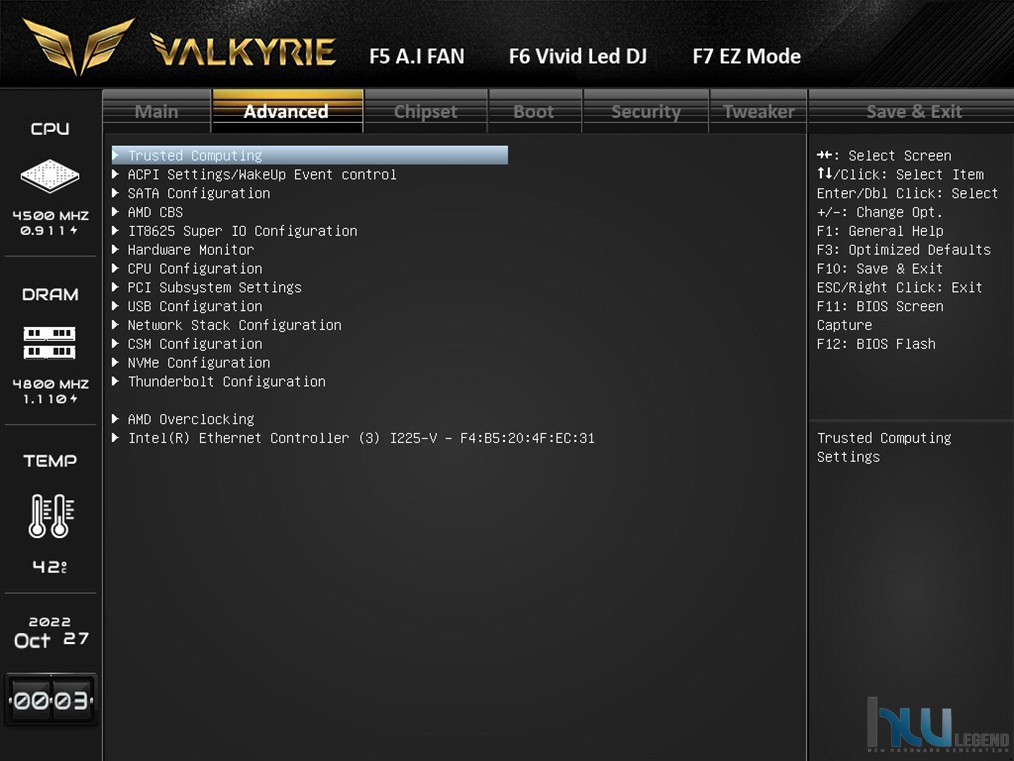
Task: Open Hardware Monitor entry
Action: [191, 250]
